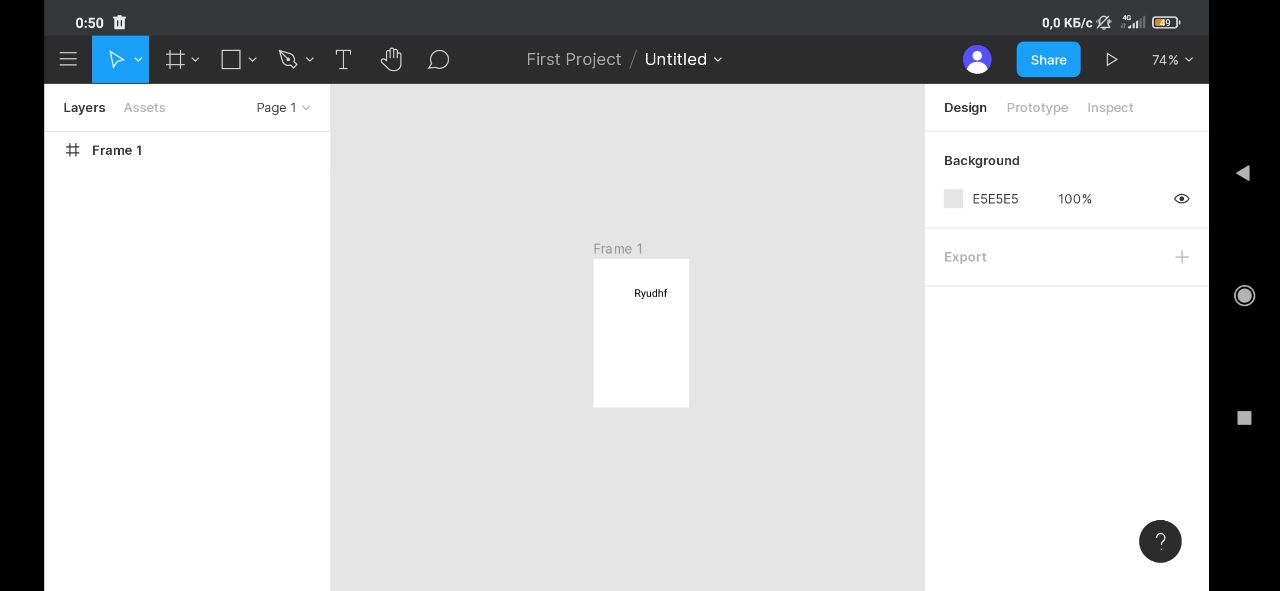The height and width of the screenshot is (591, 1280).
Task: Switch to the Prototype tab
Action: click(x=1037, y=107)
